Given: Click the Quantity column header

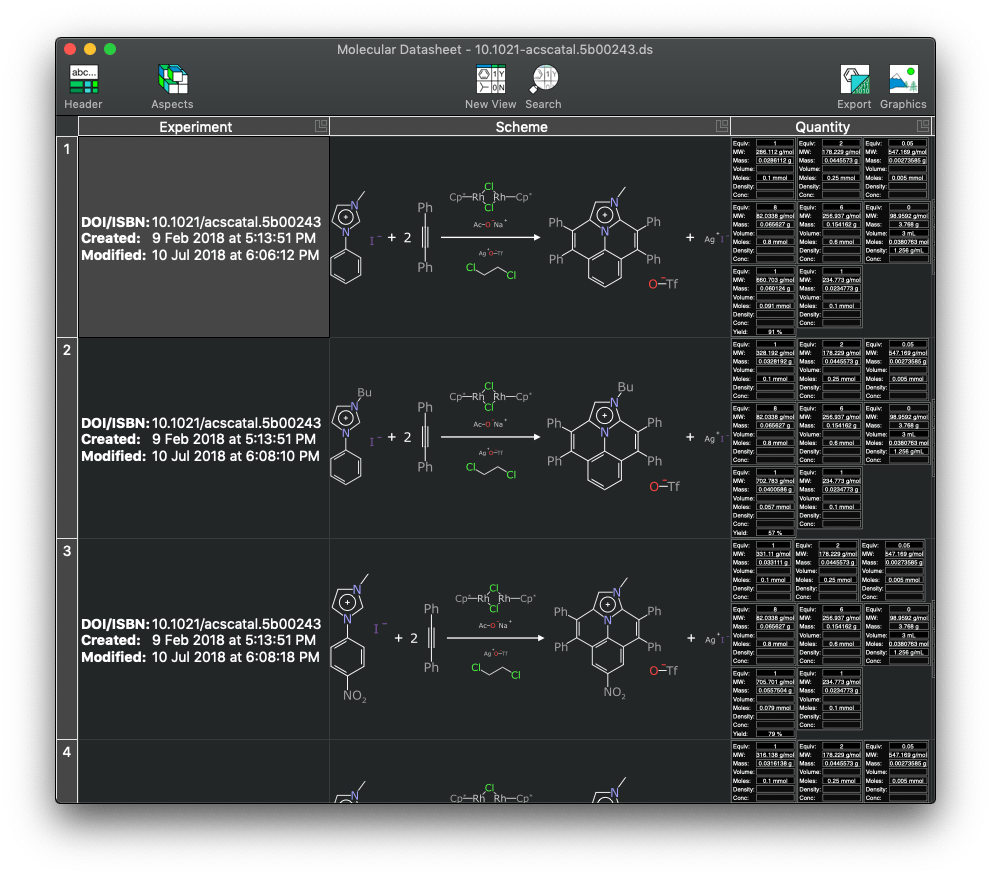Looking at the screenshot, I should point(822,127).
